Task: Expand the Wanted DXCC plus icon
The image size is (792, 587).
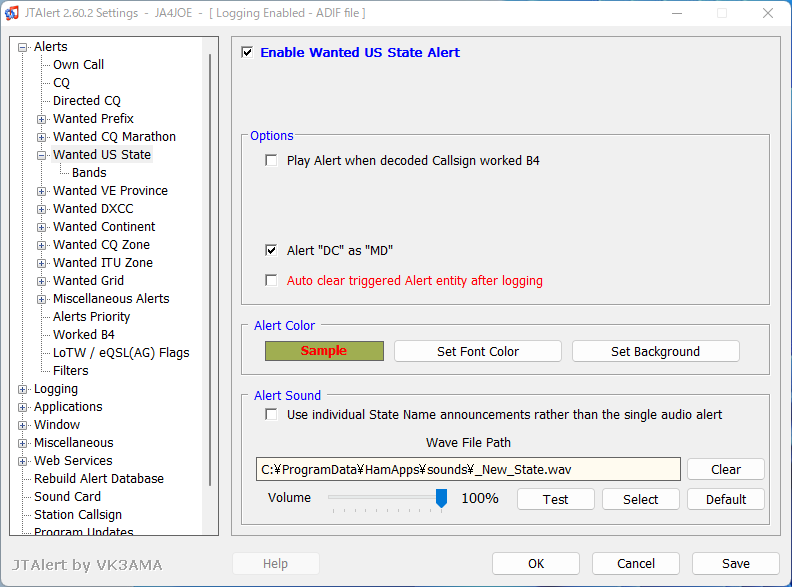Action: tap(41, 209)
